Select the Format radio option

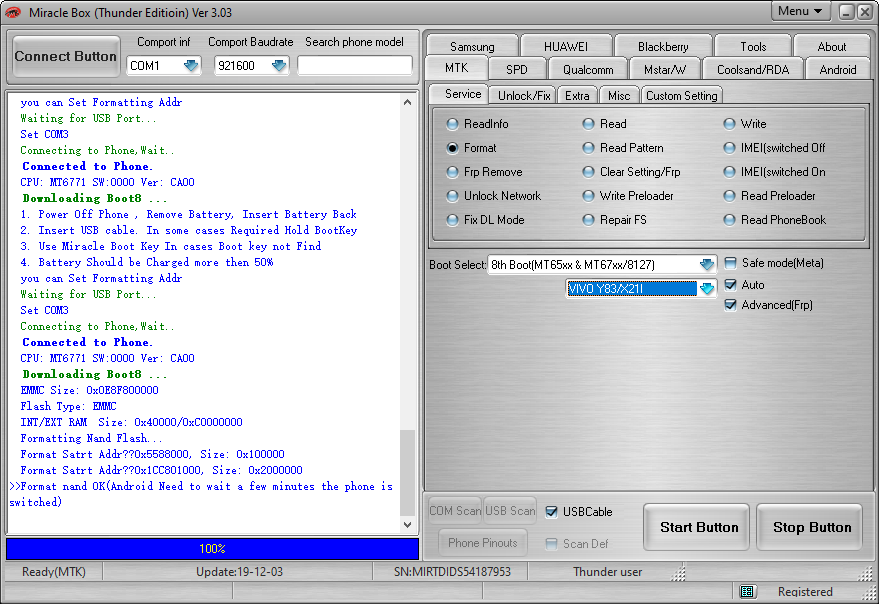(471, 148)
